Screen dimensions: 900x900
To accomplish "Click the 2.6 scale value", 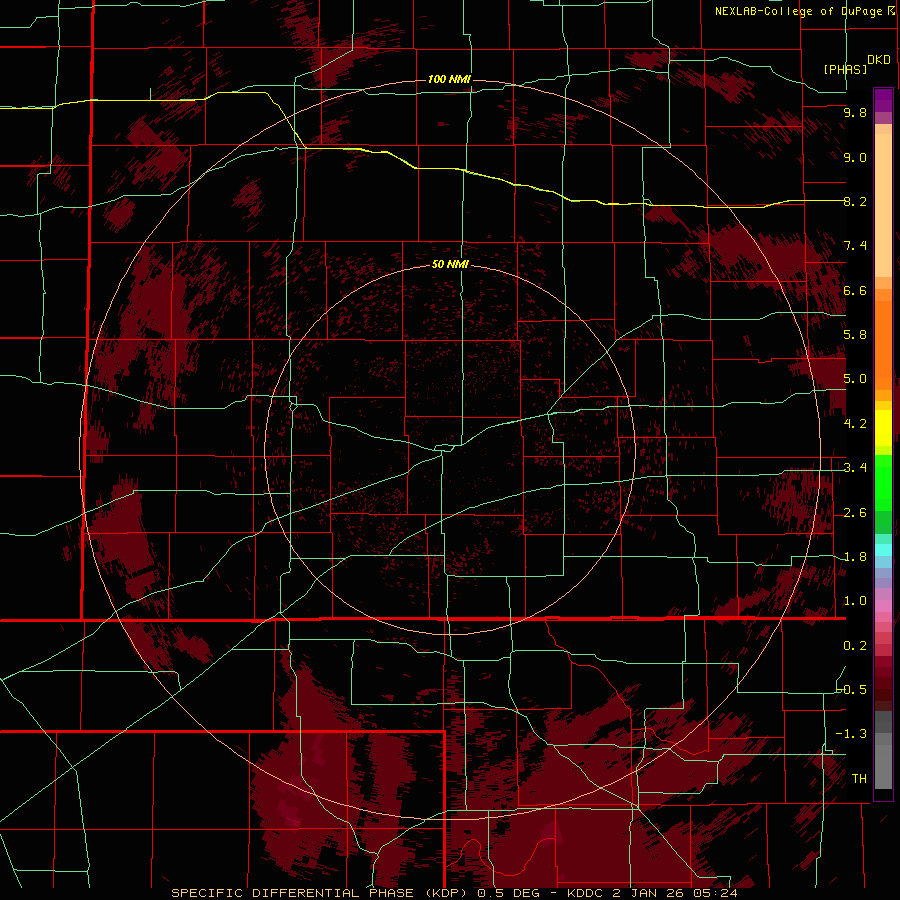I will [x=855, y=513].
